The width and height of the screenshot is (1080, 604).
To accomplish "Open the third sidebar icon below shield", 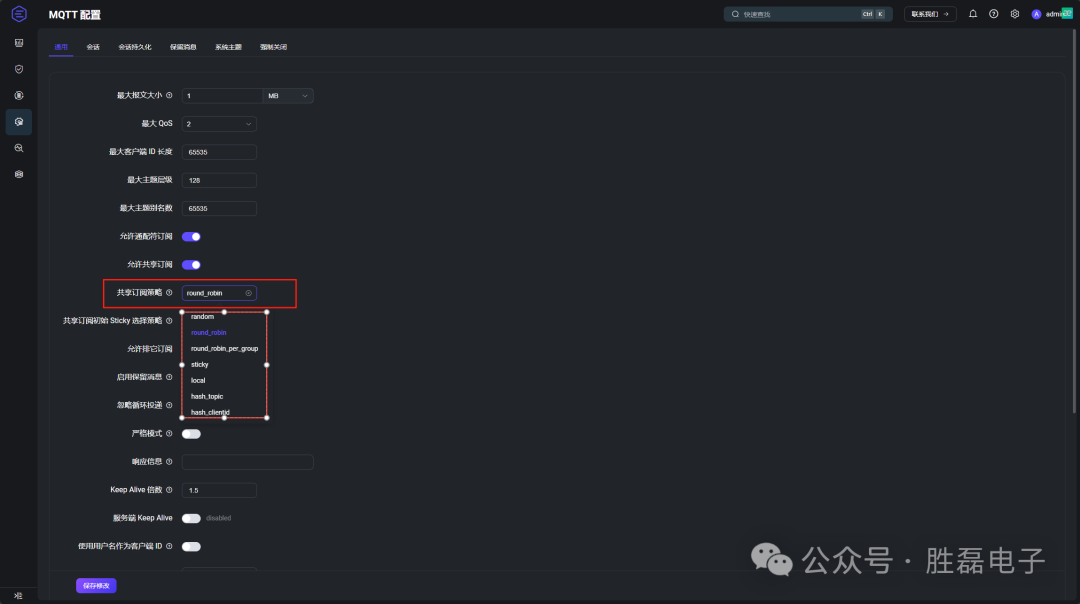I will coord(19,95).
